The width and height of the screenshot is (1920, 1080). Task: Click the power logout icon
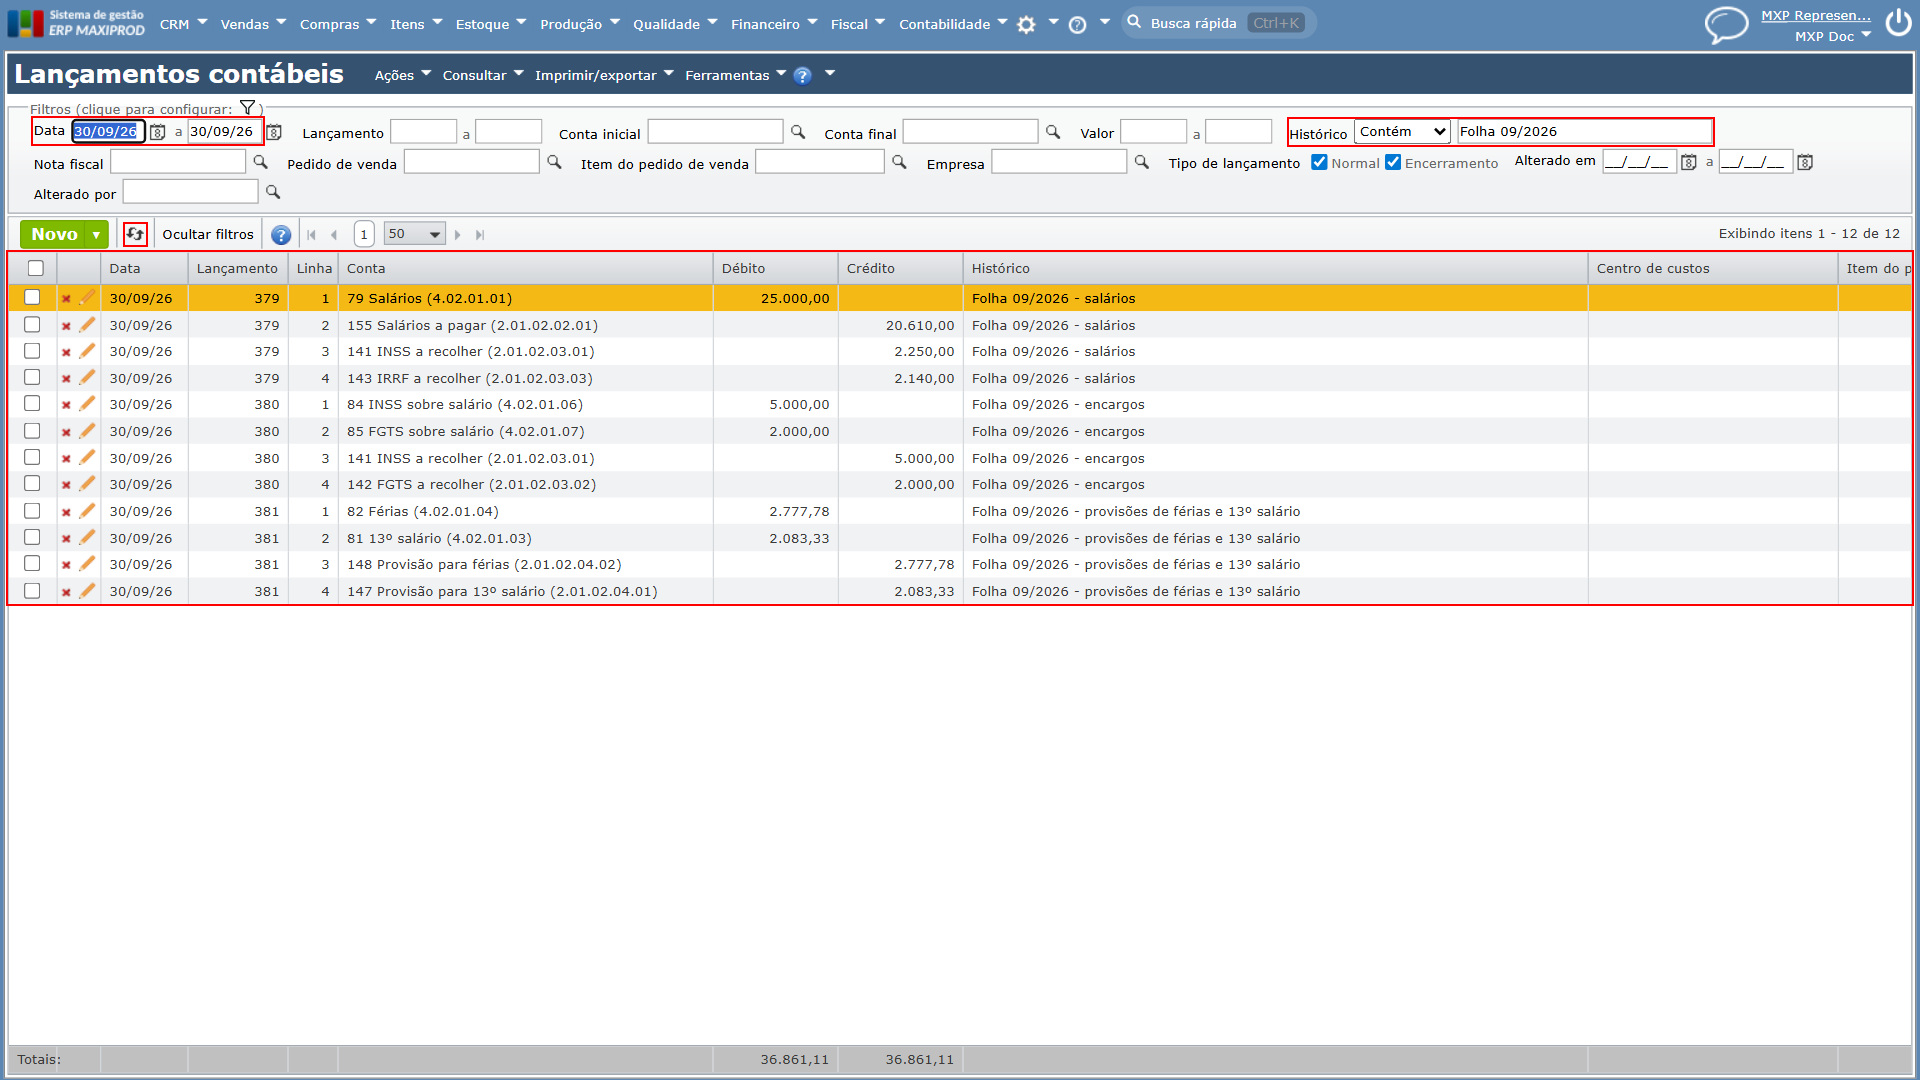click(x=1898, y=23)
